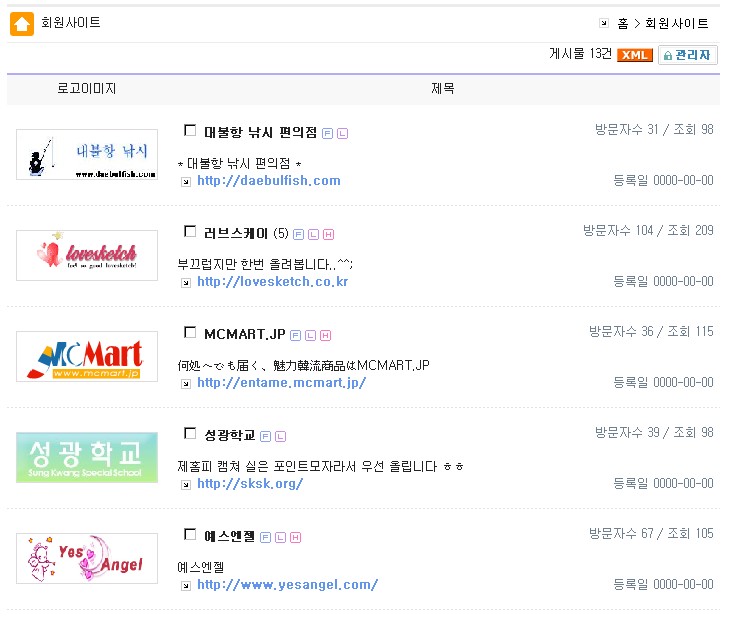The image size is (734, 621).
Task: Click the orange home icon beside 회원사이트
Action: [x=21, y=23]
